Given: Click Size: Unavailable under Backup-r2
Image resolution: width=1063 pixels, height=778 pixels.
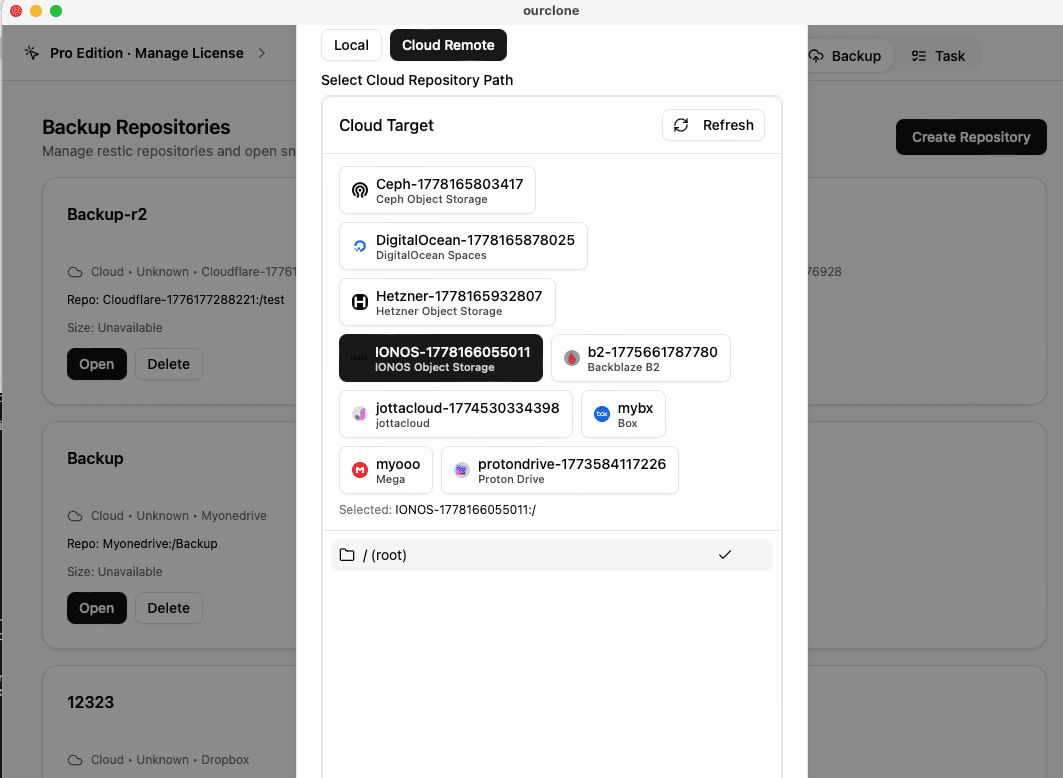Looking at the screenshot, I should [x=115, y=327].
